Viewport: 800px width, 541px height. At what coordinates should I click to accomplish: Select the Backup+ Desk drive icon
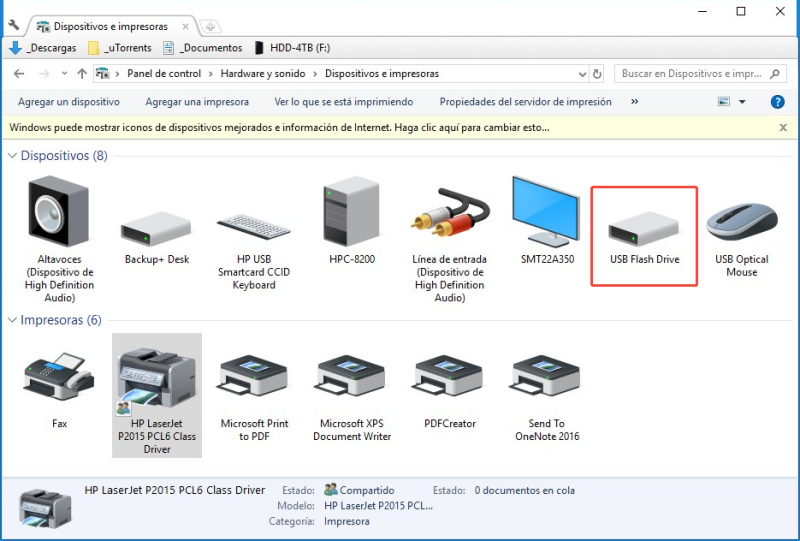pyautogui.click(x=156, y=229)
